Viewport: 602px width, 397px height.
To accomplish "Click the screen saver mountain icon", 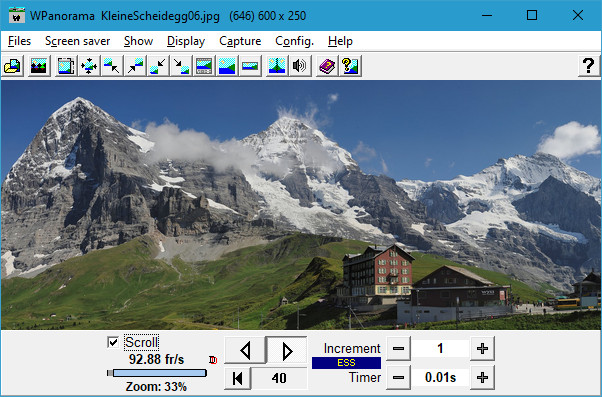I will tap(39, 66).
